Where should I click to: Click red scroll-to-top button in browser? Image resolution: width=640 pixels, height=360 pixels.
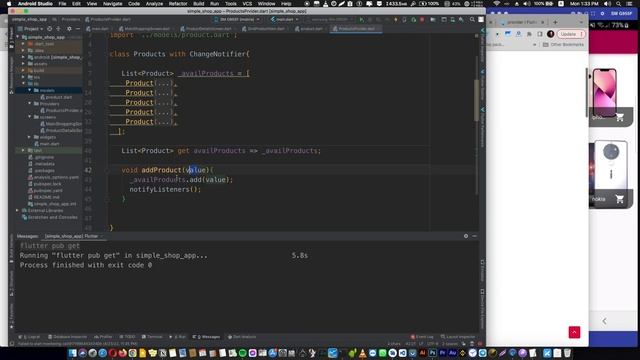click(574, 332)
